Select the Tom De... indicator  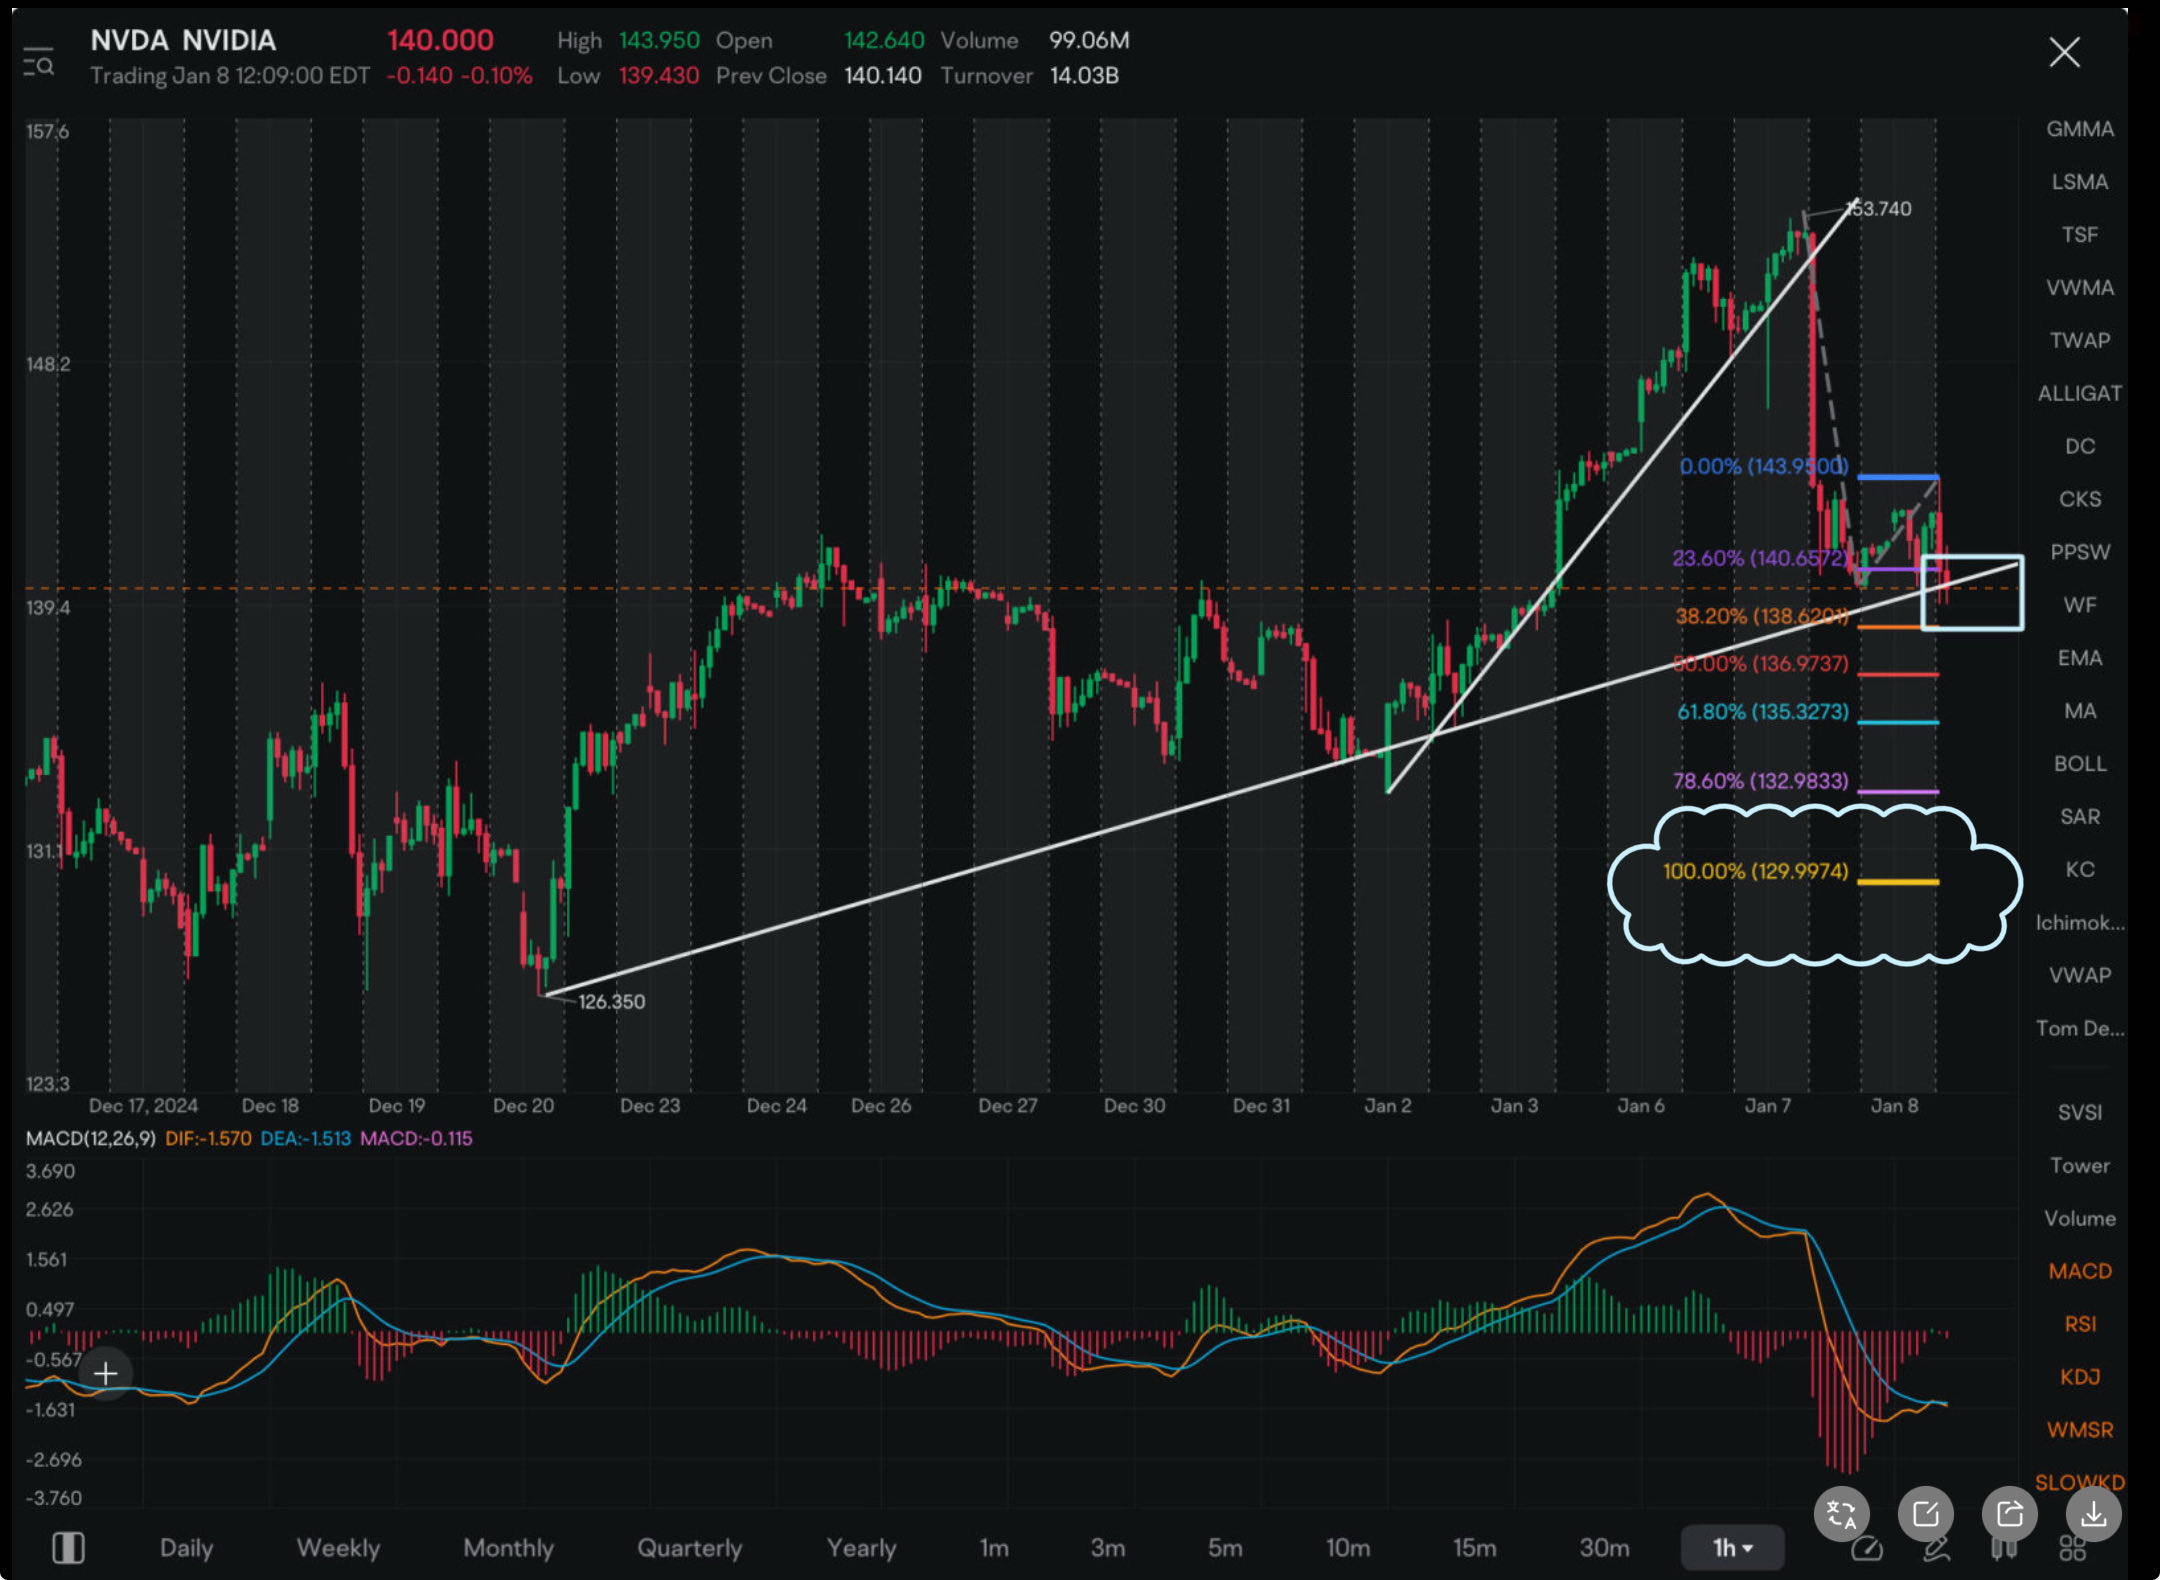coord(2080,1028)
